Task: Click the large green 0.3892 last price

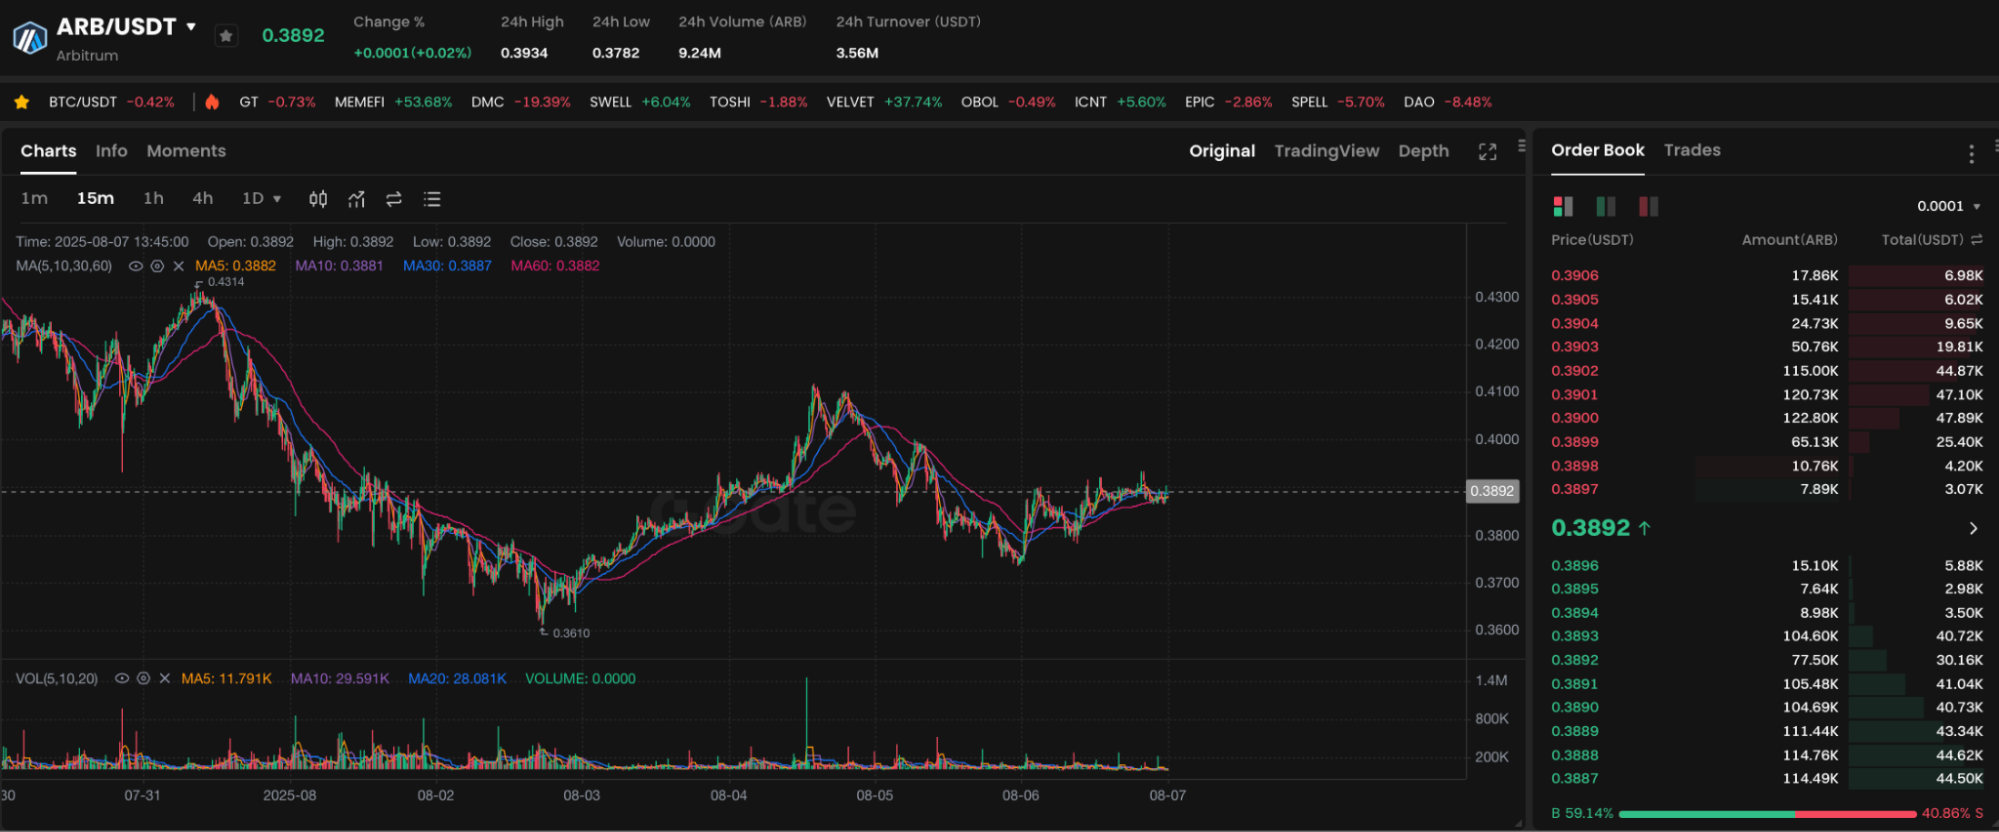Action: 1591,528
